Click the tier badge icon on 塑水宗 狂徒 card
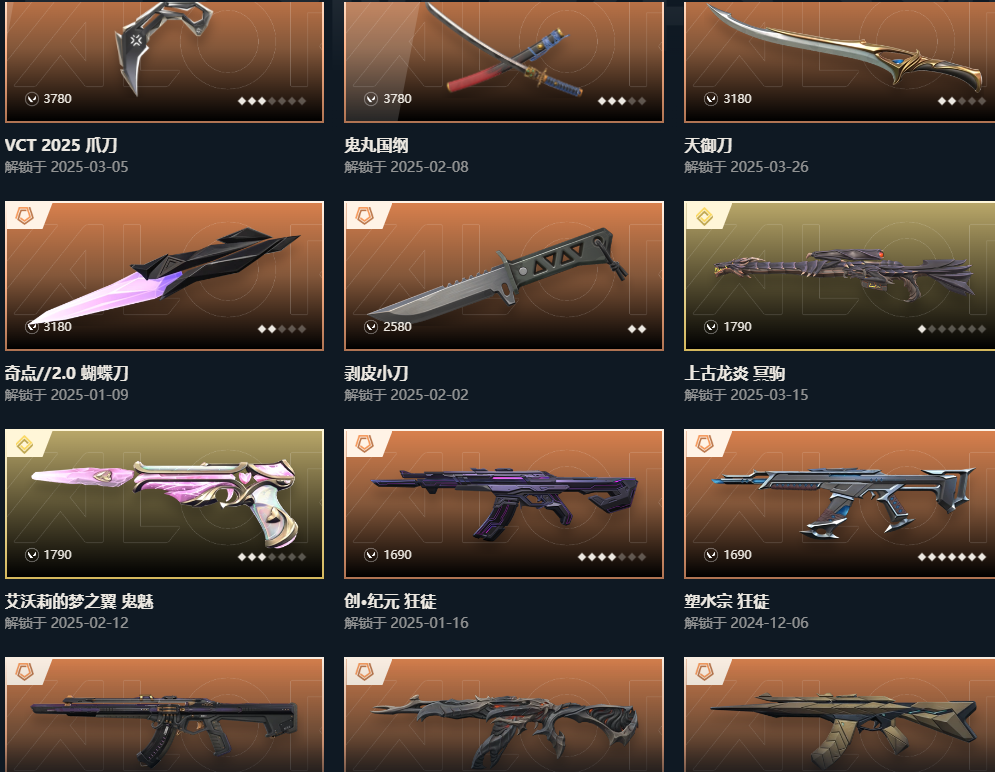Screen dimensions: 995x772 (704, 443)
